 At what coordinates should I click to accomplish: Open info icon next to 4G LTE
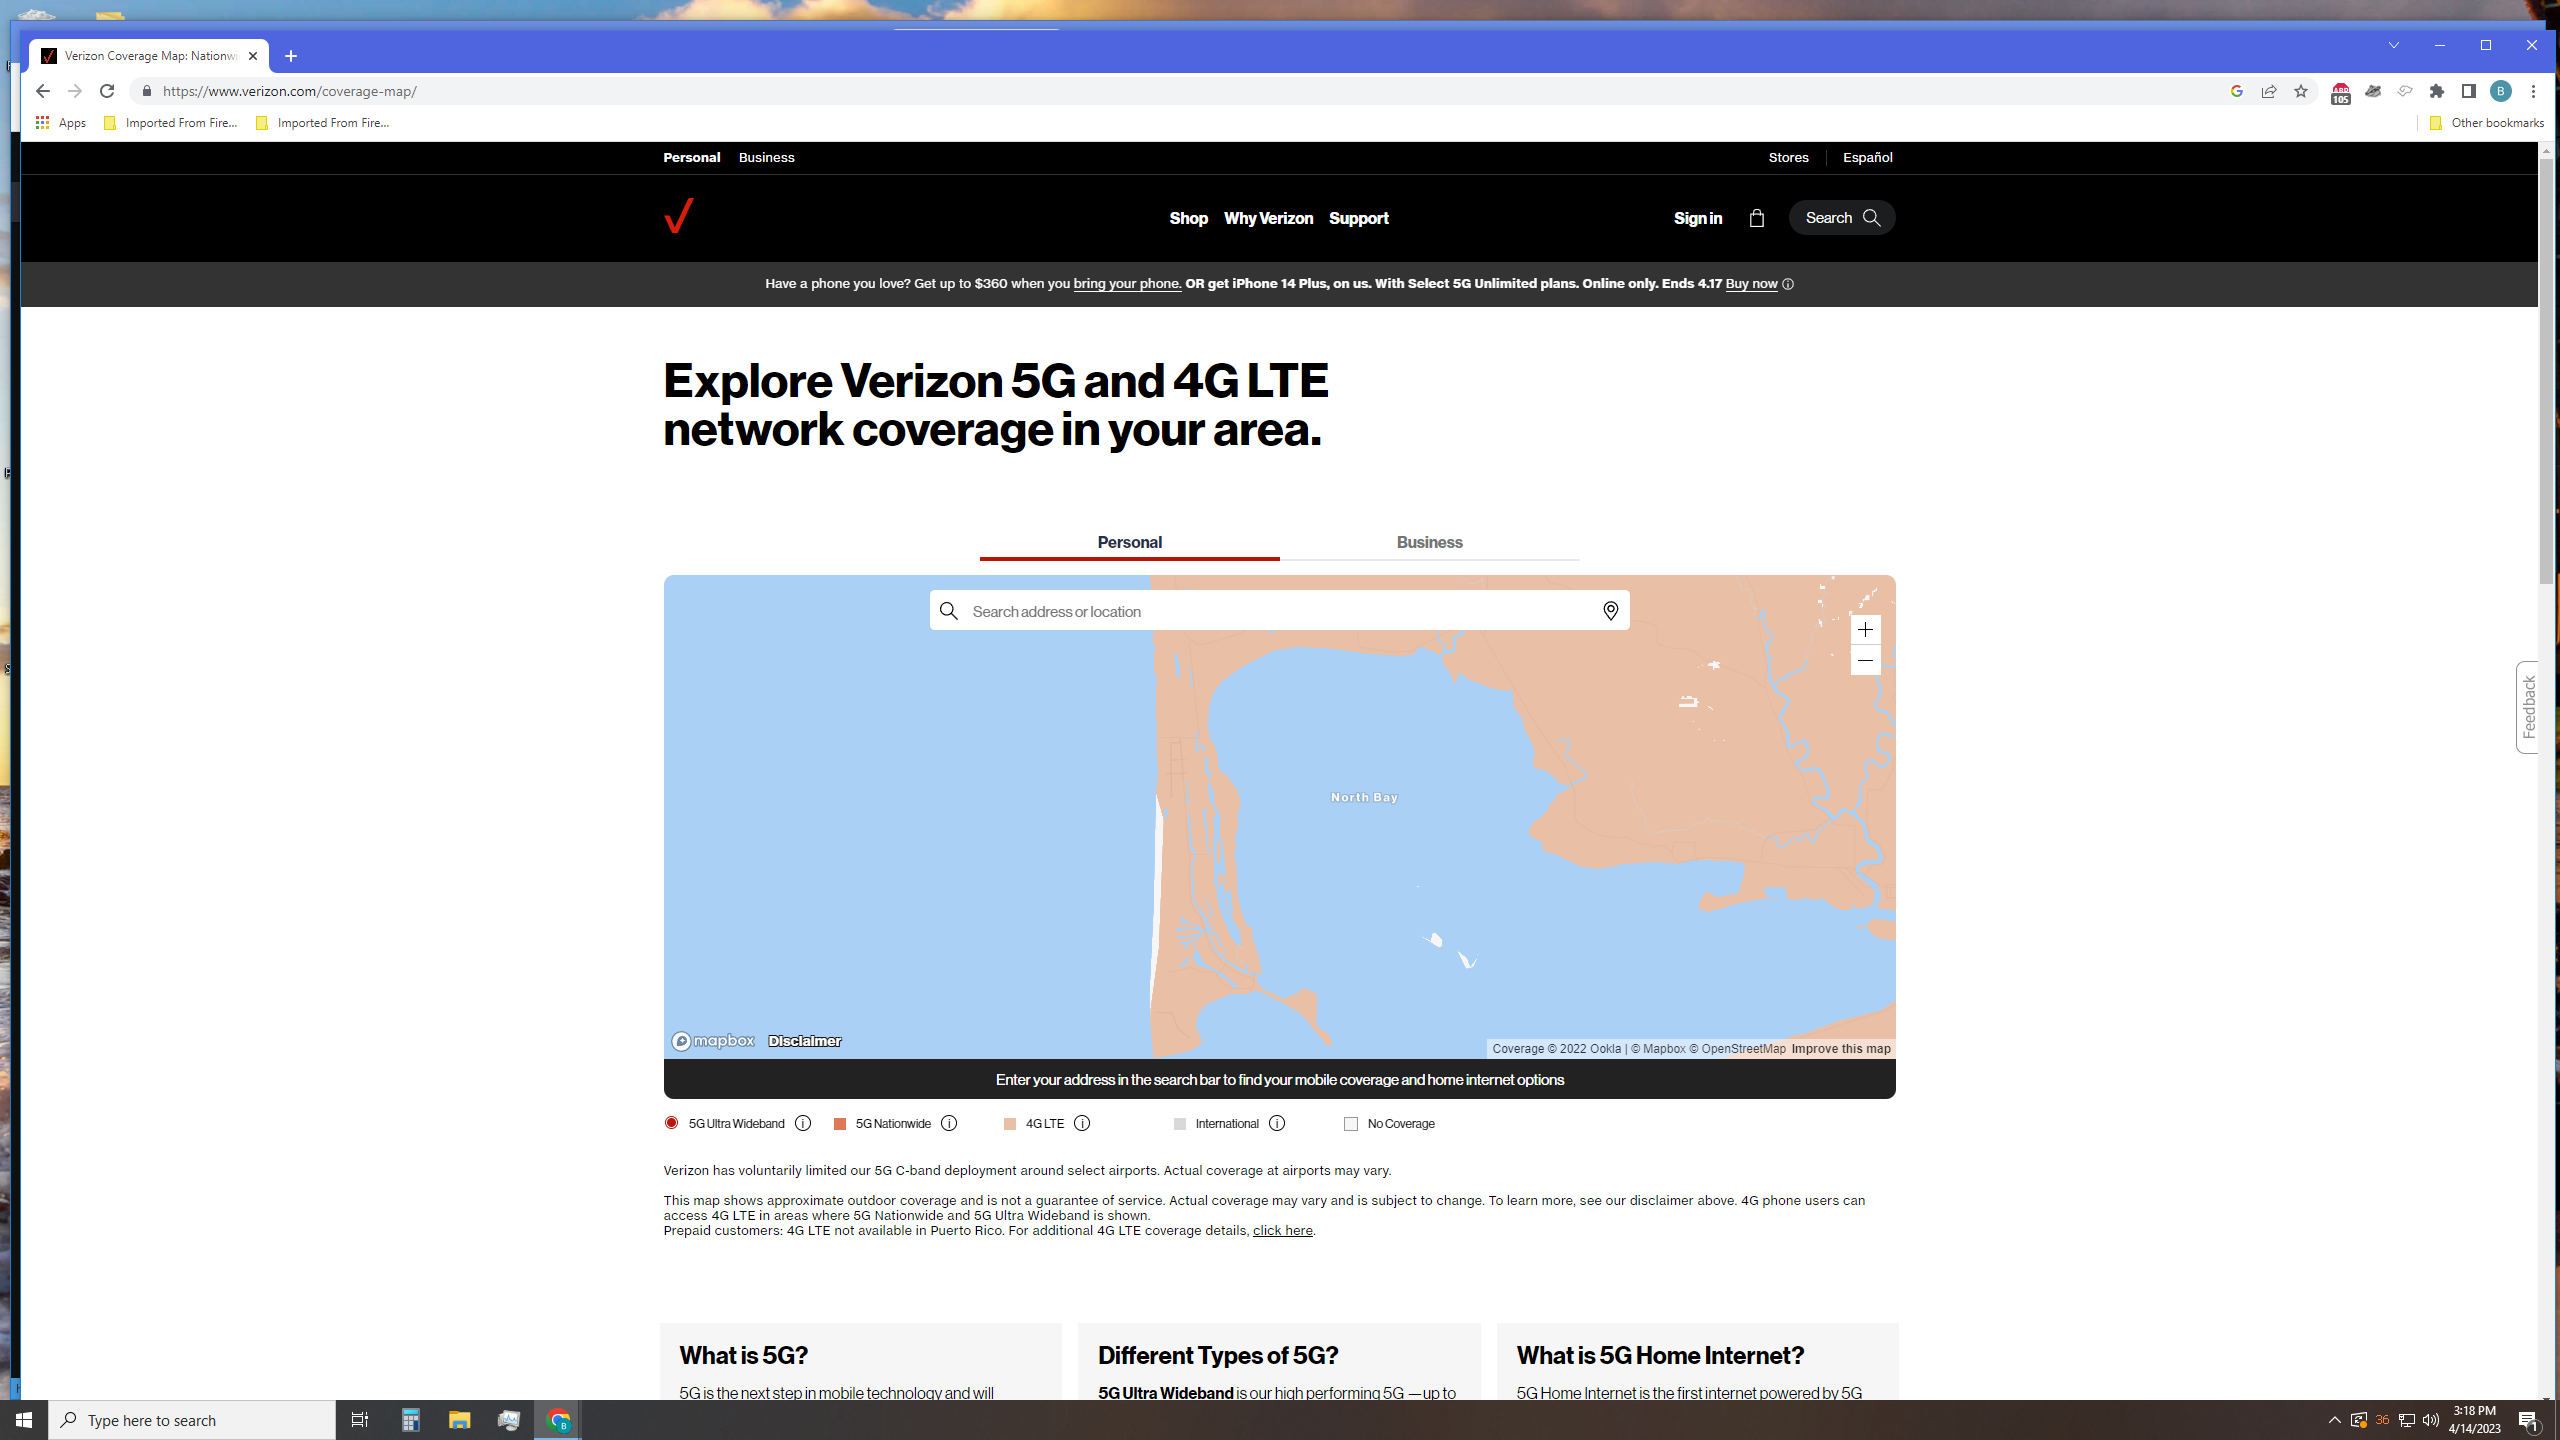click(x=1082, y=1123)
